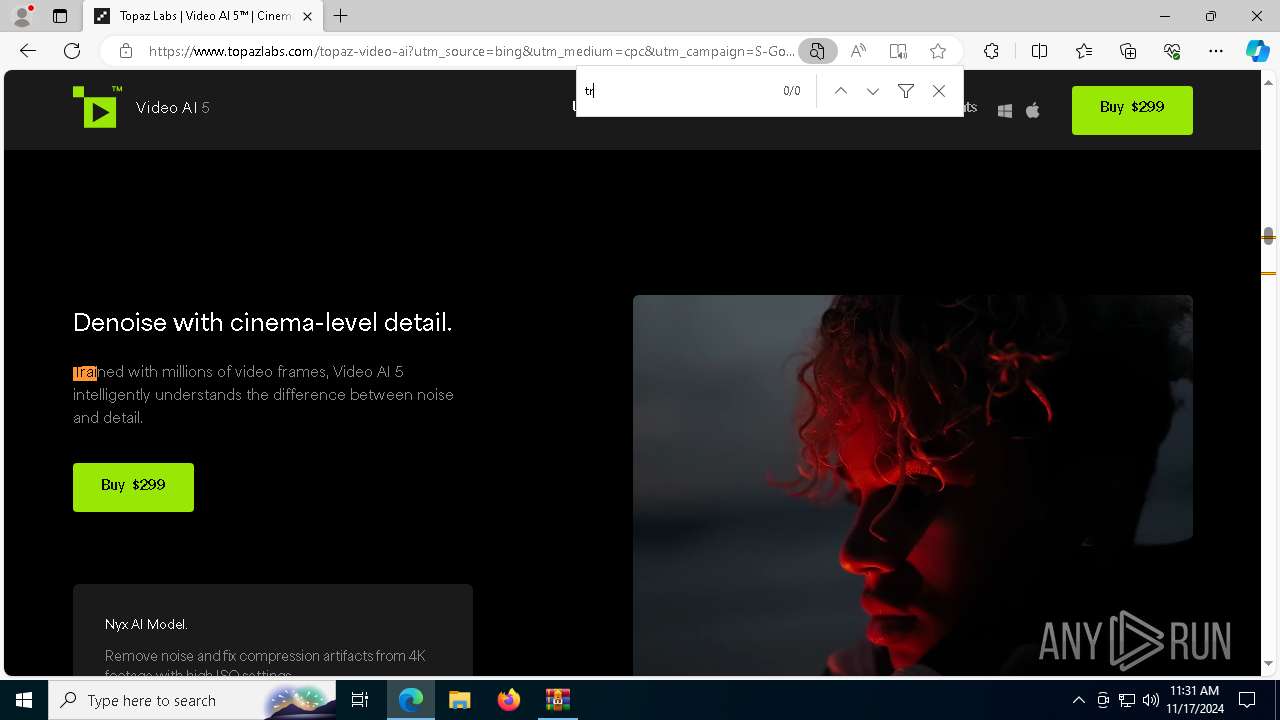
Task: Open Browser essentials
Action: pos(1172,51)
